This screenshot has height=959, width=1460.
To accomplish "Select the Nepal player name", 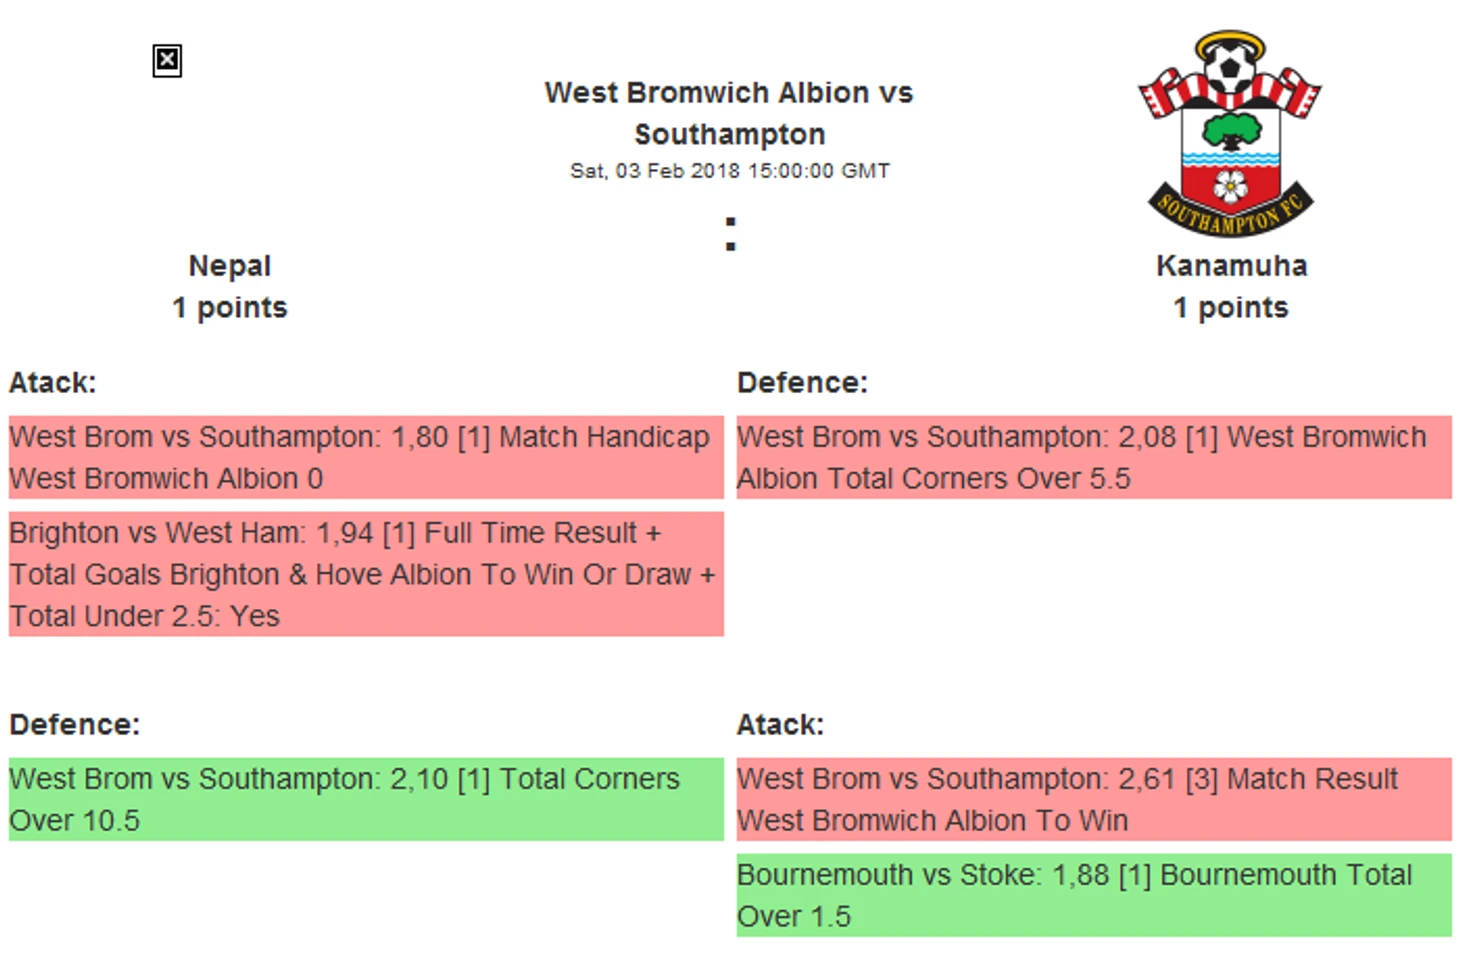I will click(x=230, y=266).
